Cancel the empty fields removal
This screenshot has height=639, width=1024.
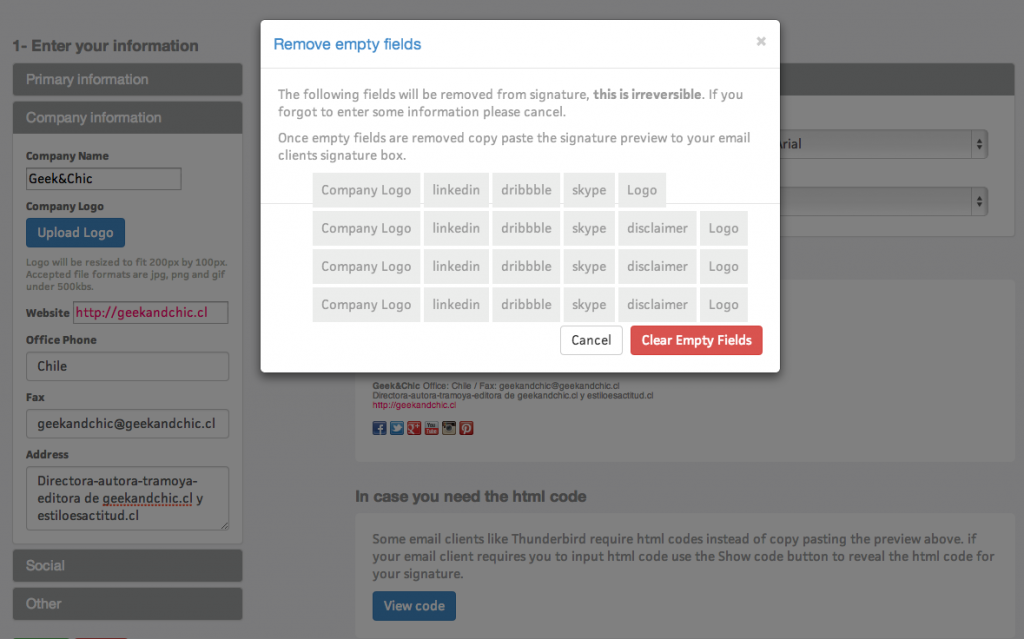[x=591, y=340]
